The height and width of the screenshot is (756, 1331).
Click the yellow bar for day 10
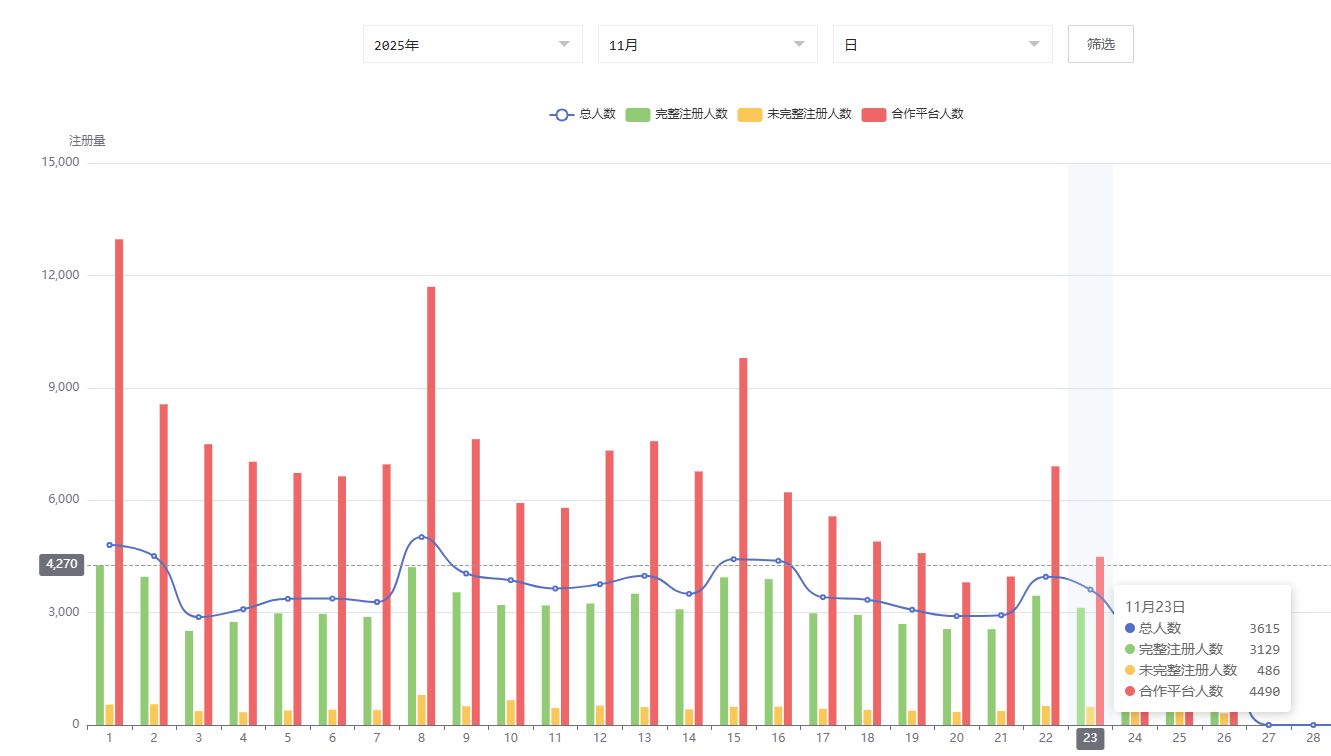pos(511,712)
